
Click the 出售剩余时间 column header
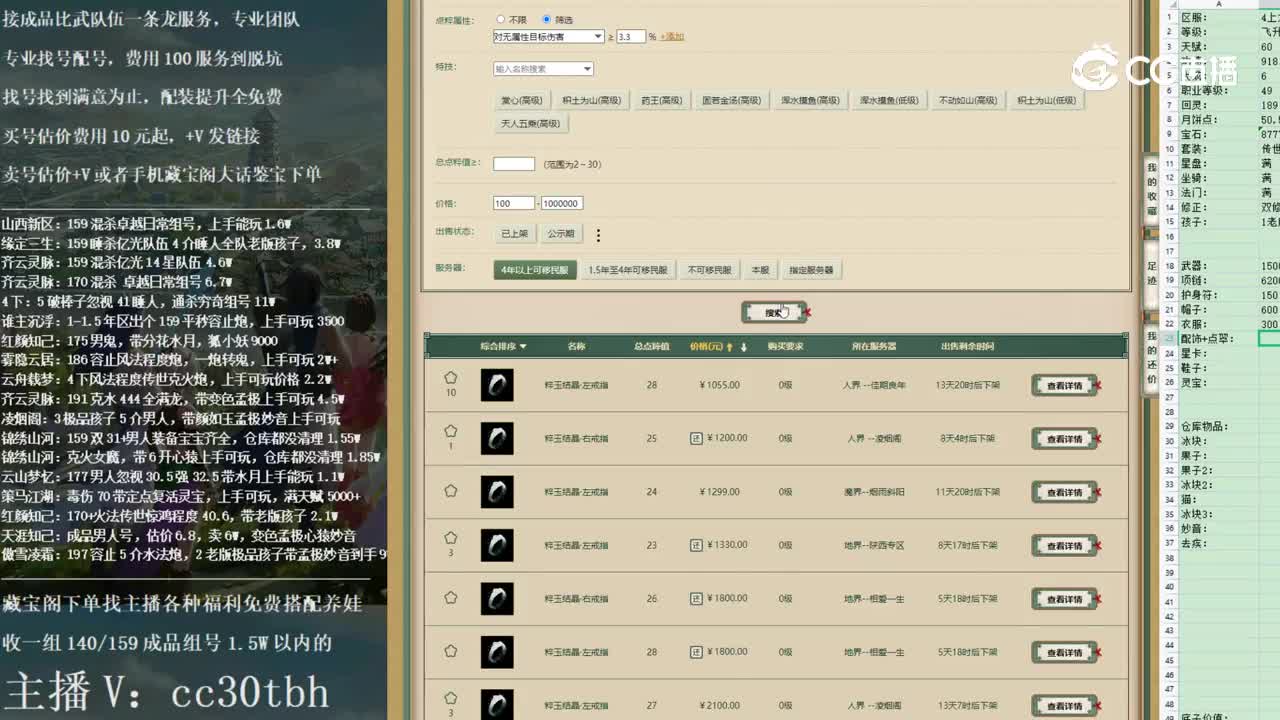[x=967, y=347]
